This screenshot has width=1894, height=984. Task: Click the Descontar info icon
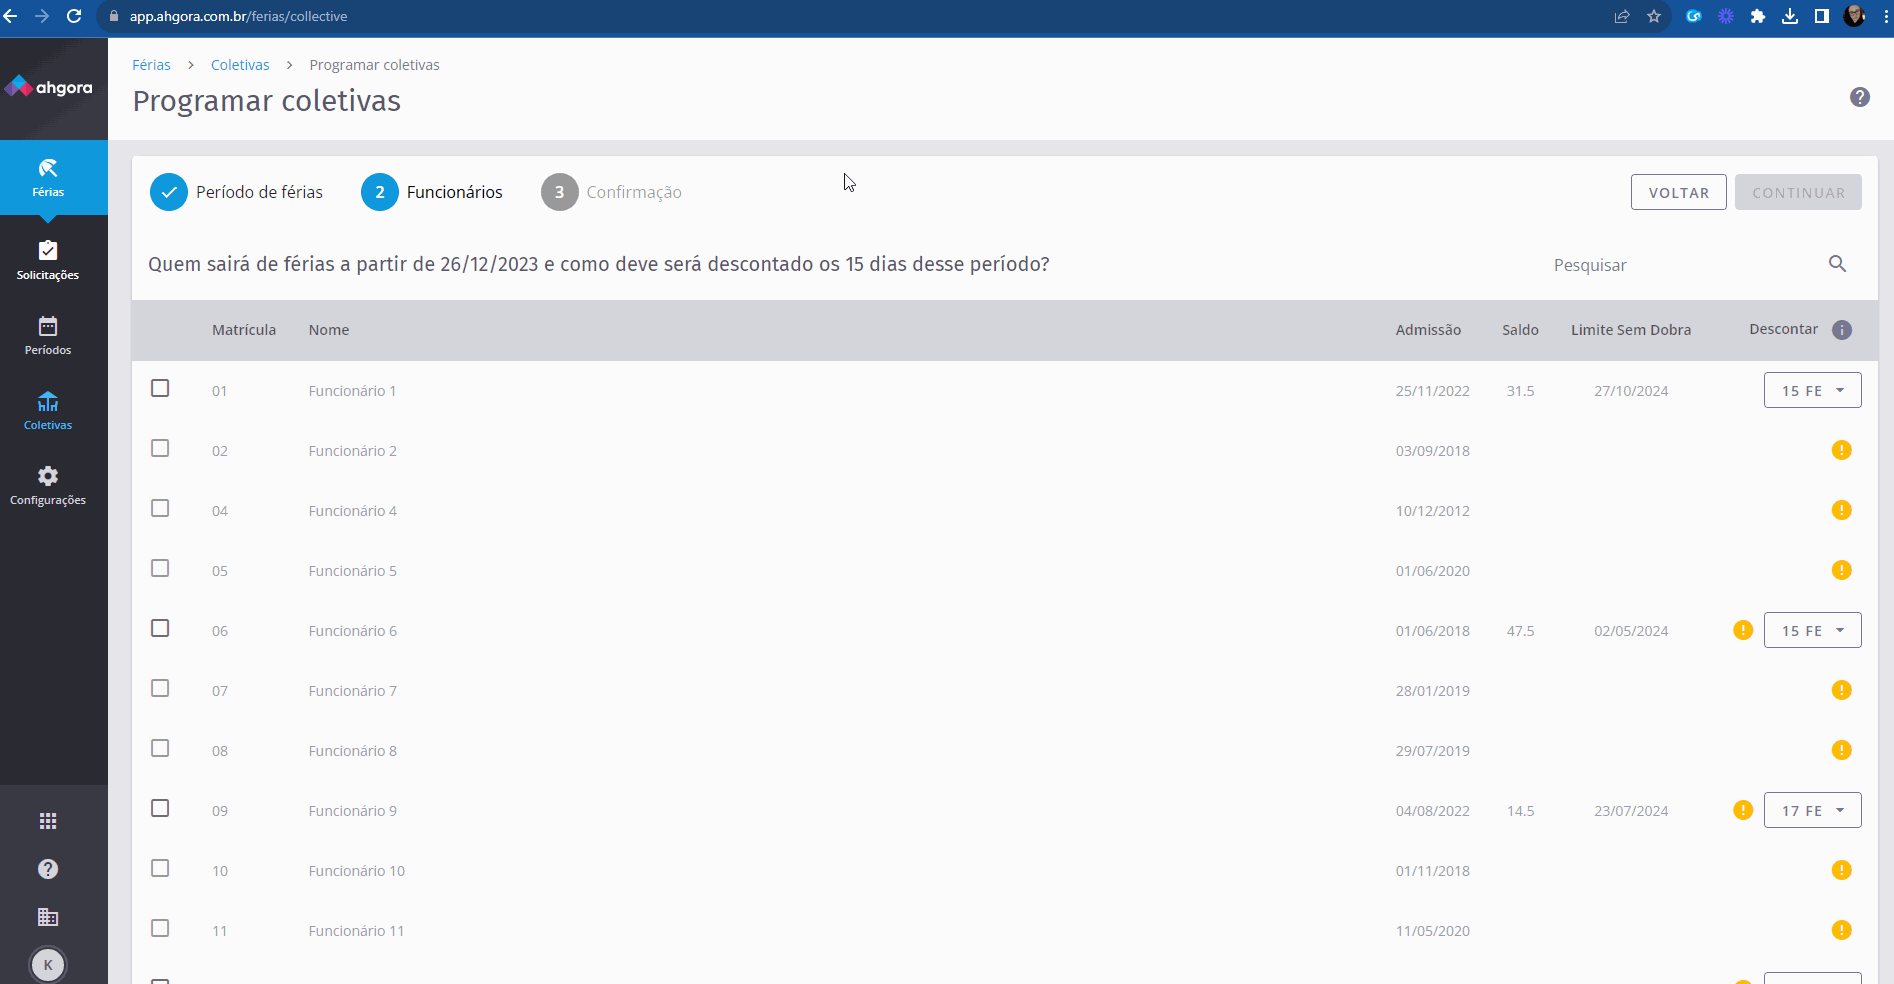(1842, 330)
